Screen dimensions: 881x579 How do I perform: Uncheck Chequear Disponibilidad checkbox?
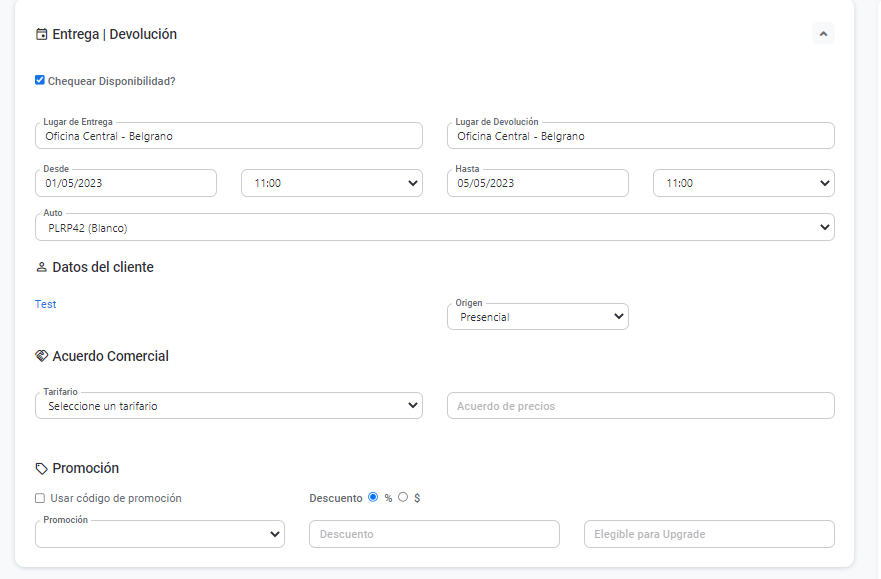click(x=40, y=80)
